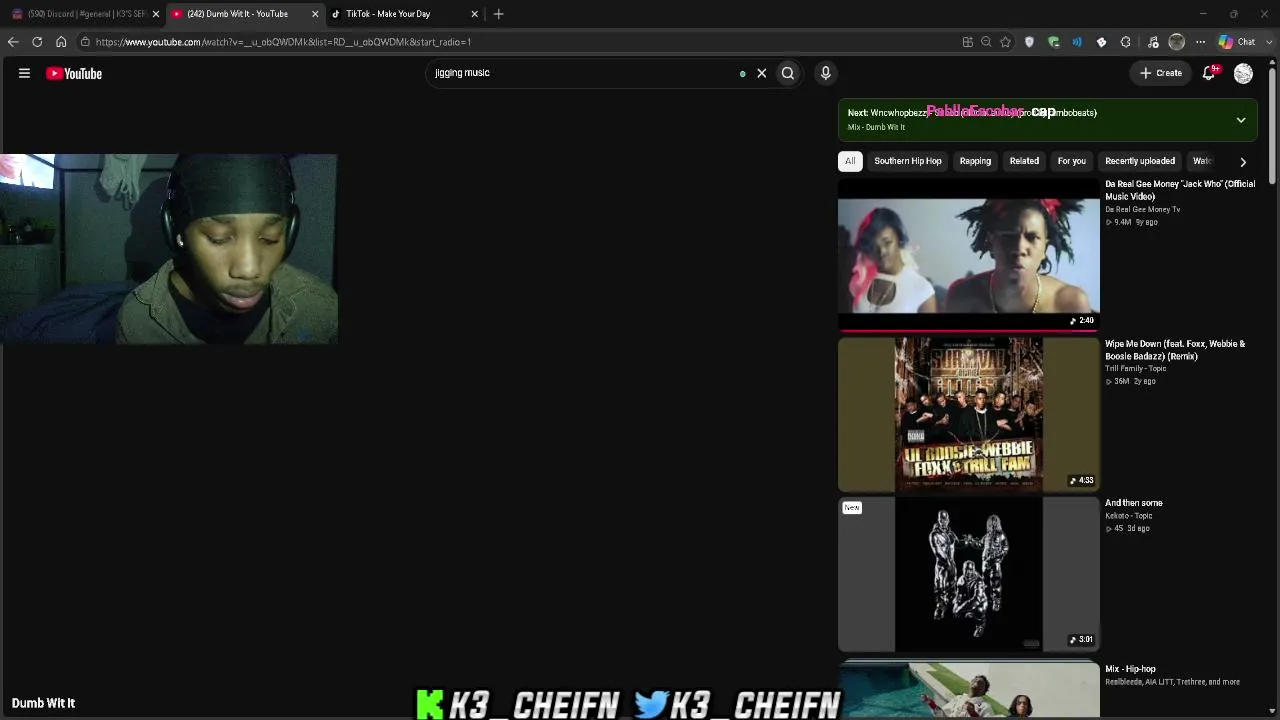Open Da Real Gee Money Jack Who title
The width and height of the screenshot is (1280, 720).
point(1180,190)
